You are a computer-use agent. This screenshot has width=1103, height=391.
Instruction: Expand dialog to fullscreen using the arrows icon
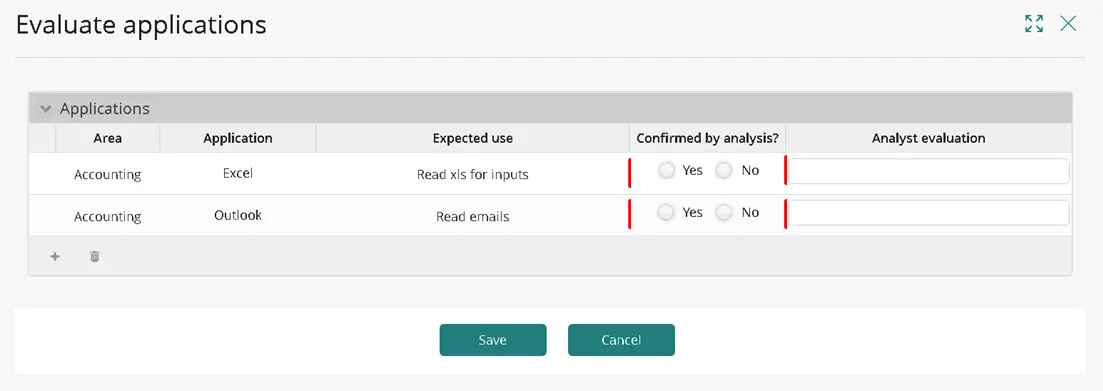[x=1034, y=23]
